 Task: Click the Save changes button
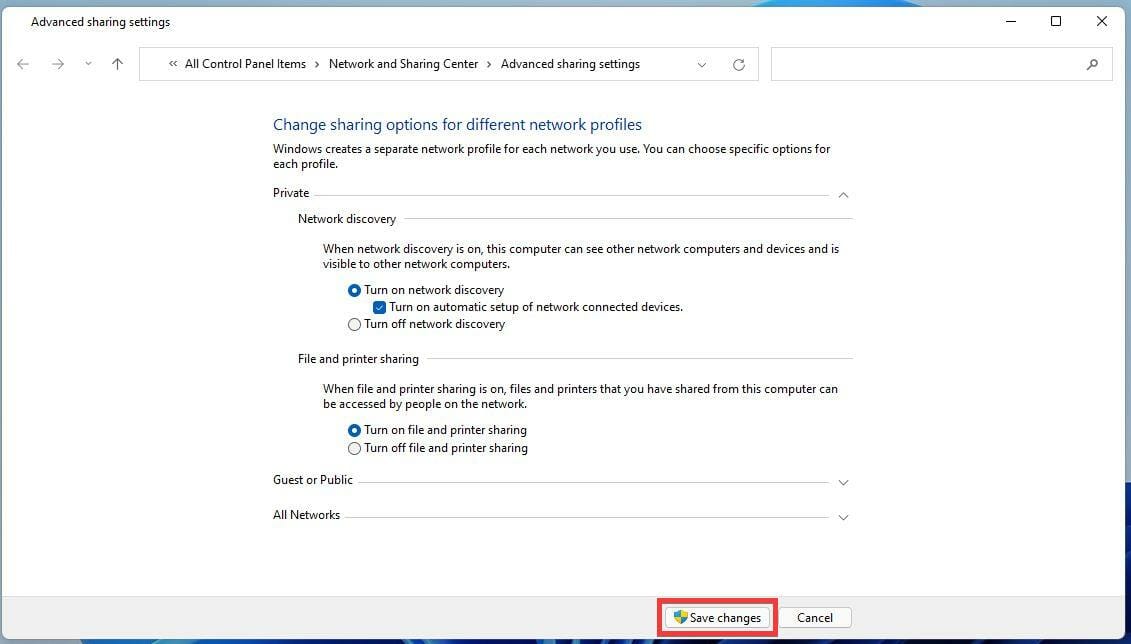[x=717, y=617]
